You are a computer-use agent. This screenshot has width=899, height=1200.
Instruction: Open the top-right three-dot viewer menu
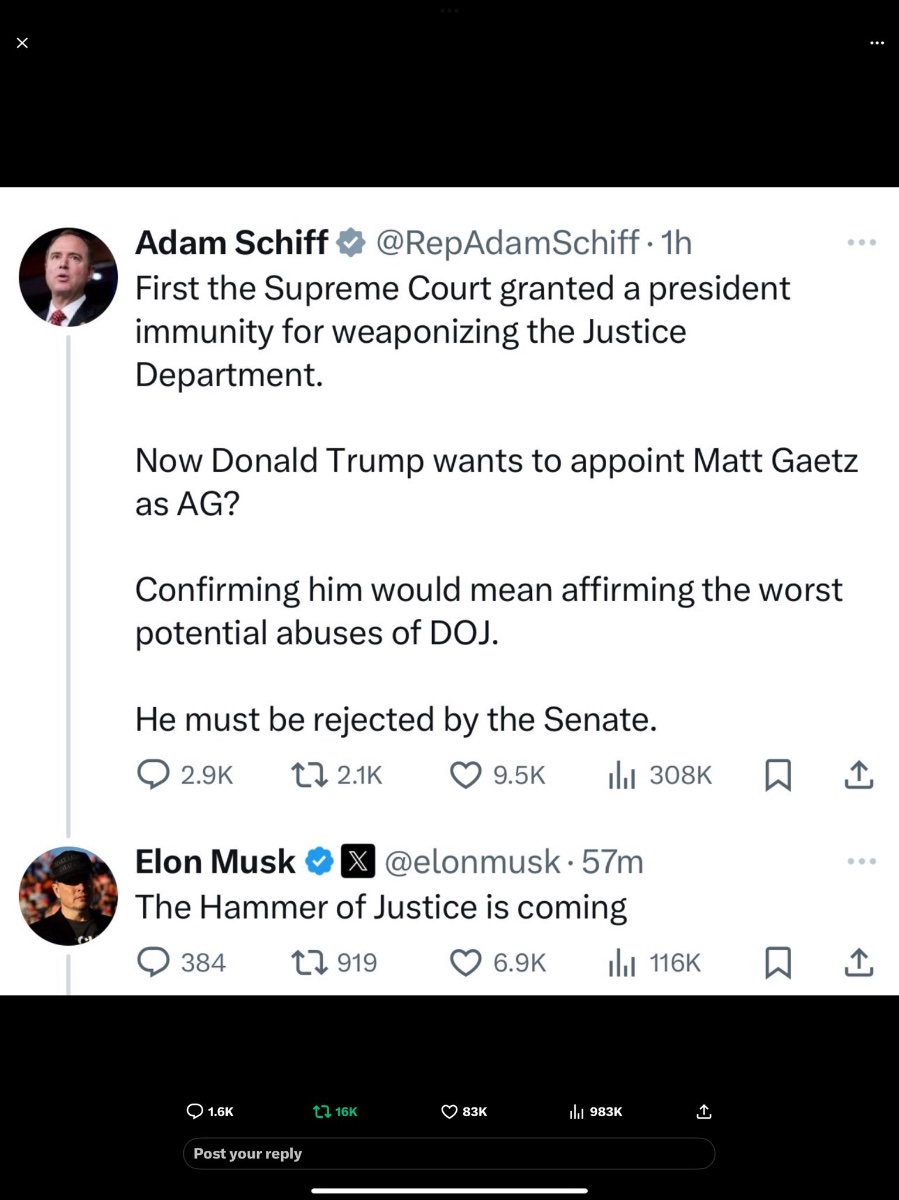tap(876, 42)
